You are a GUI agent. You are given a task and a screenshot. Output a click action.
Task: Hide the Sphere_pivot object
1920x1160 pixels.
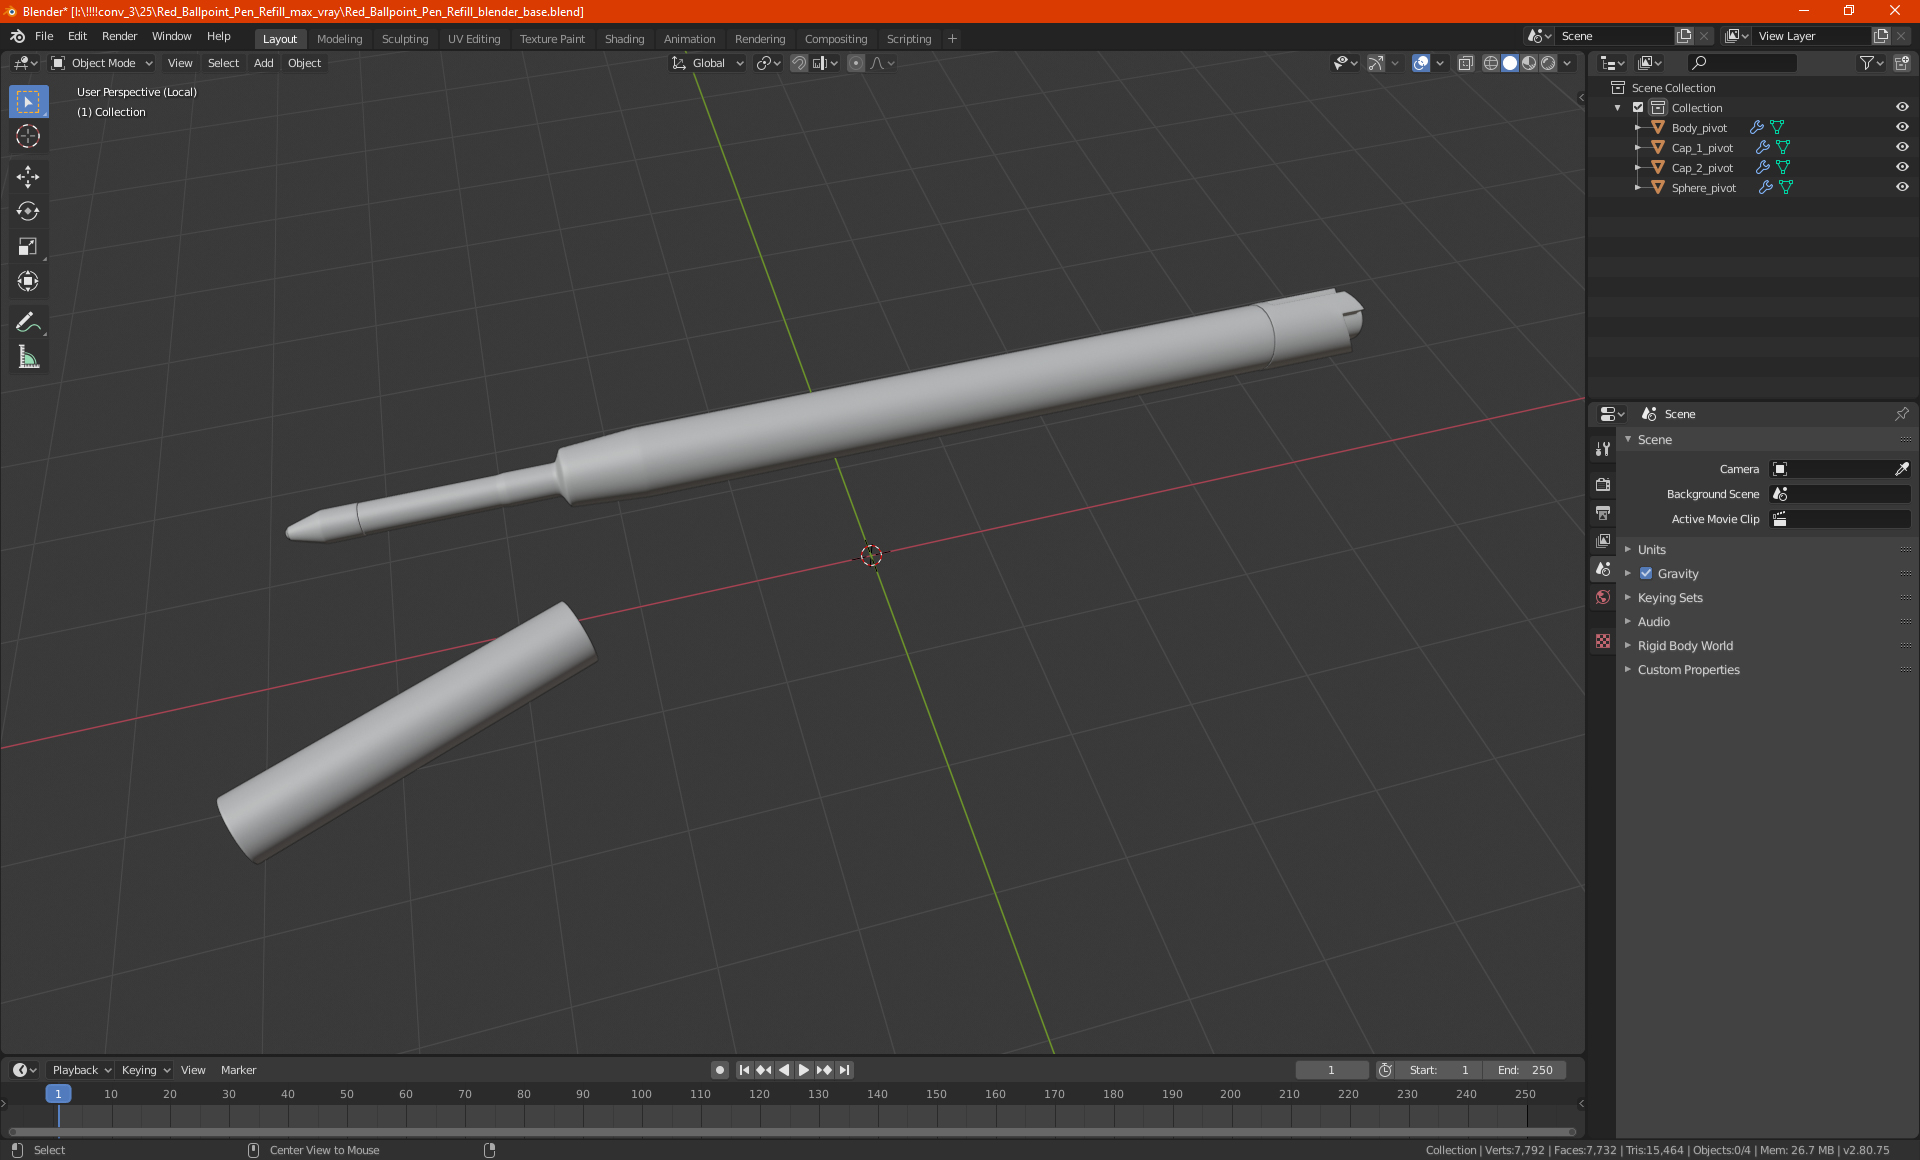click(1902, 188)
